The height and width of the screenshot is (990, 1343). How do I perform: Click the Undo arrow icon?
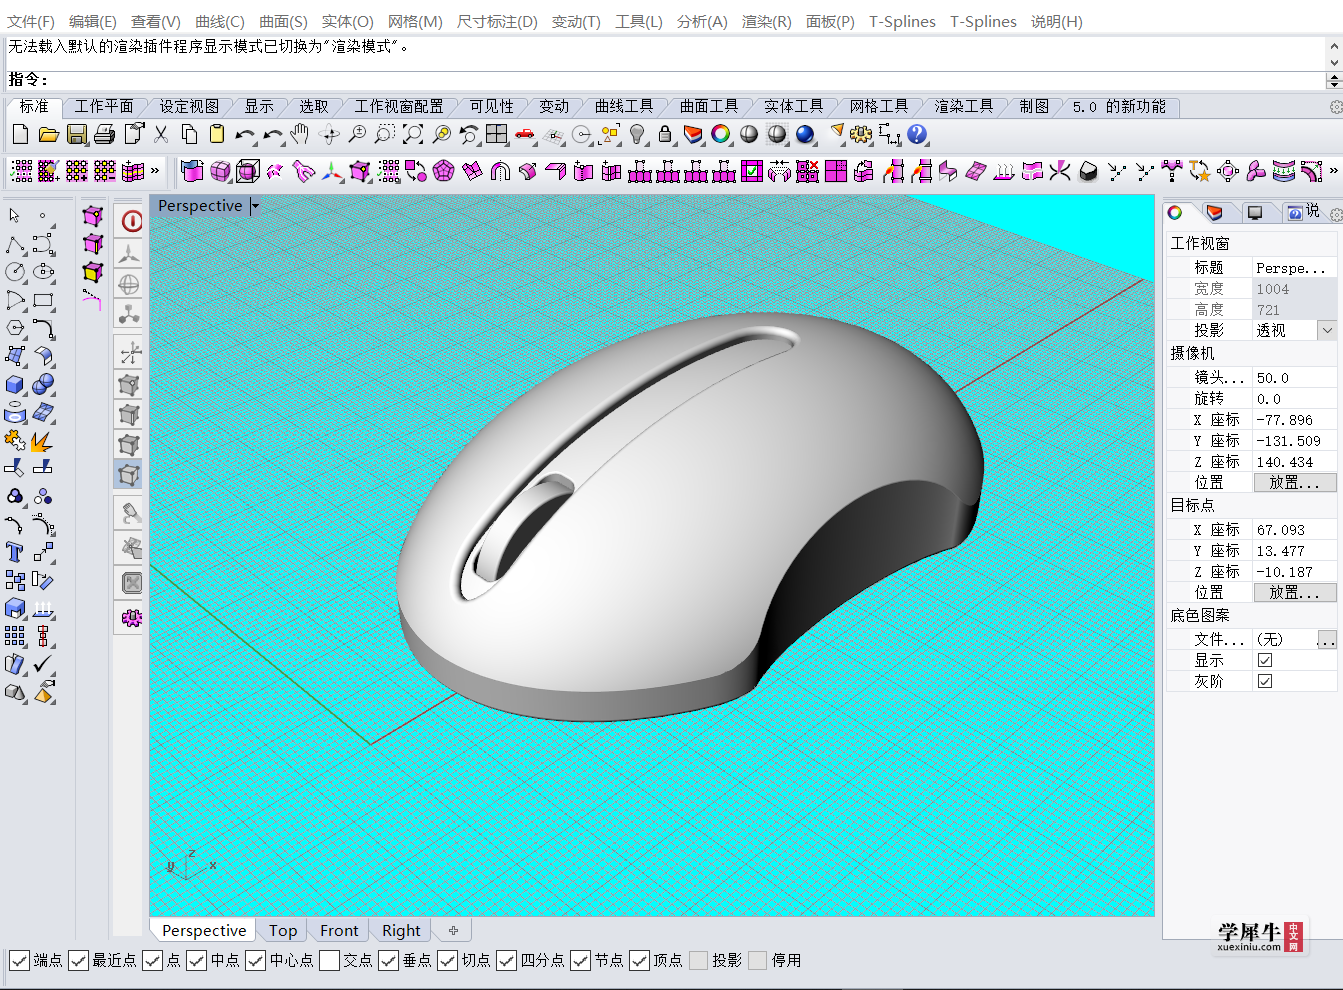(245, 134)
